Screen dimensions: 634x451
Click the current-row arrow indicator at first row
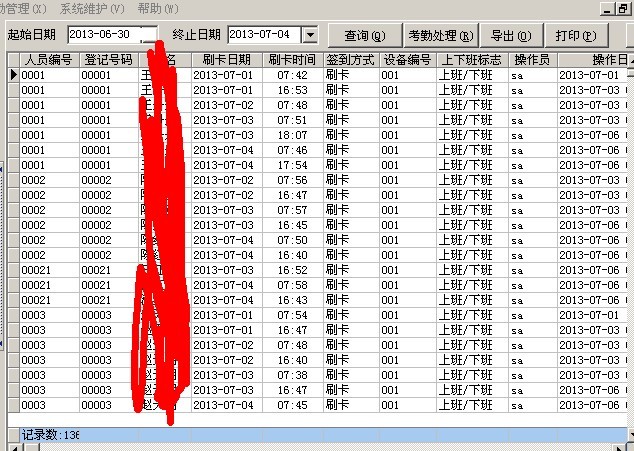(13, 75)
